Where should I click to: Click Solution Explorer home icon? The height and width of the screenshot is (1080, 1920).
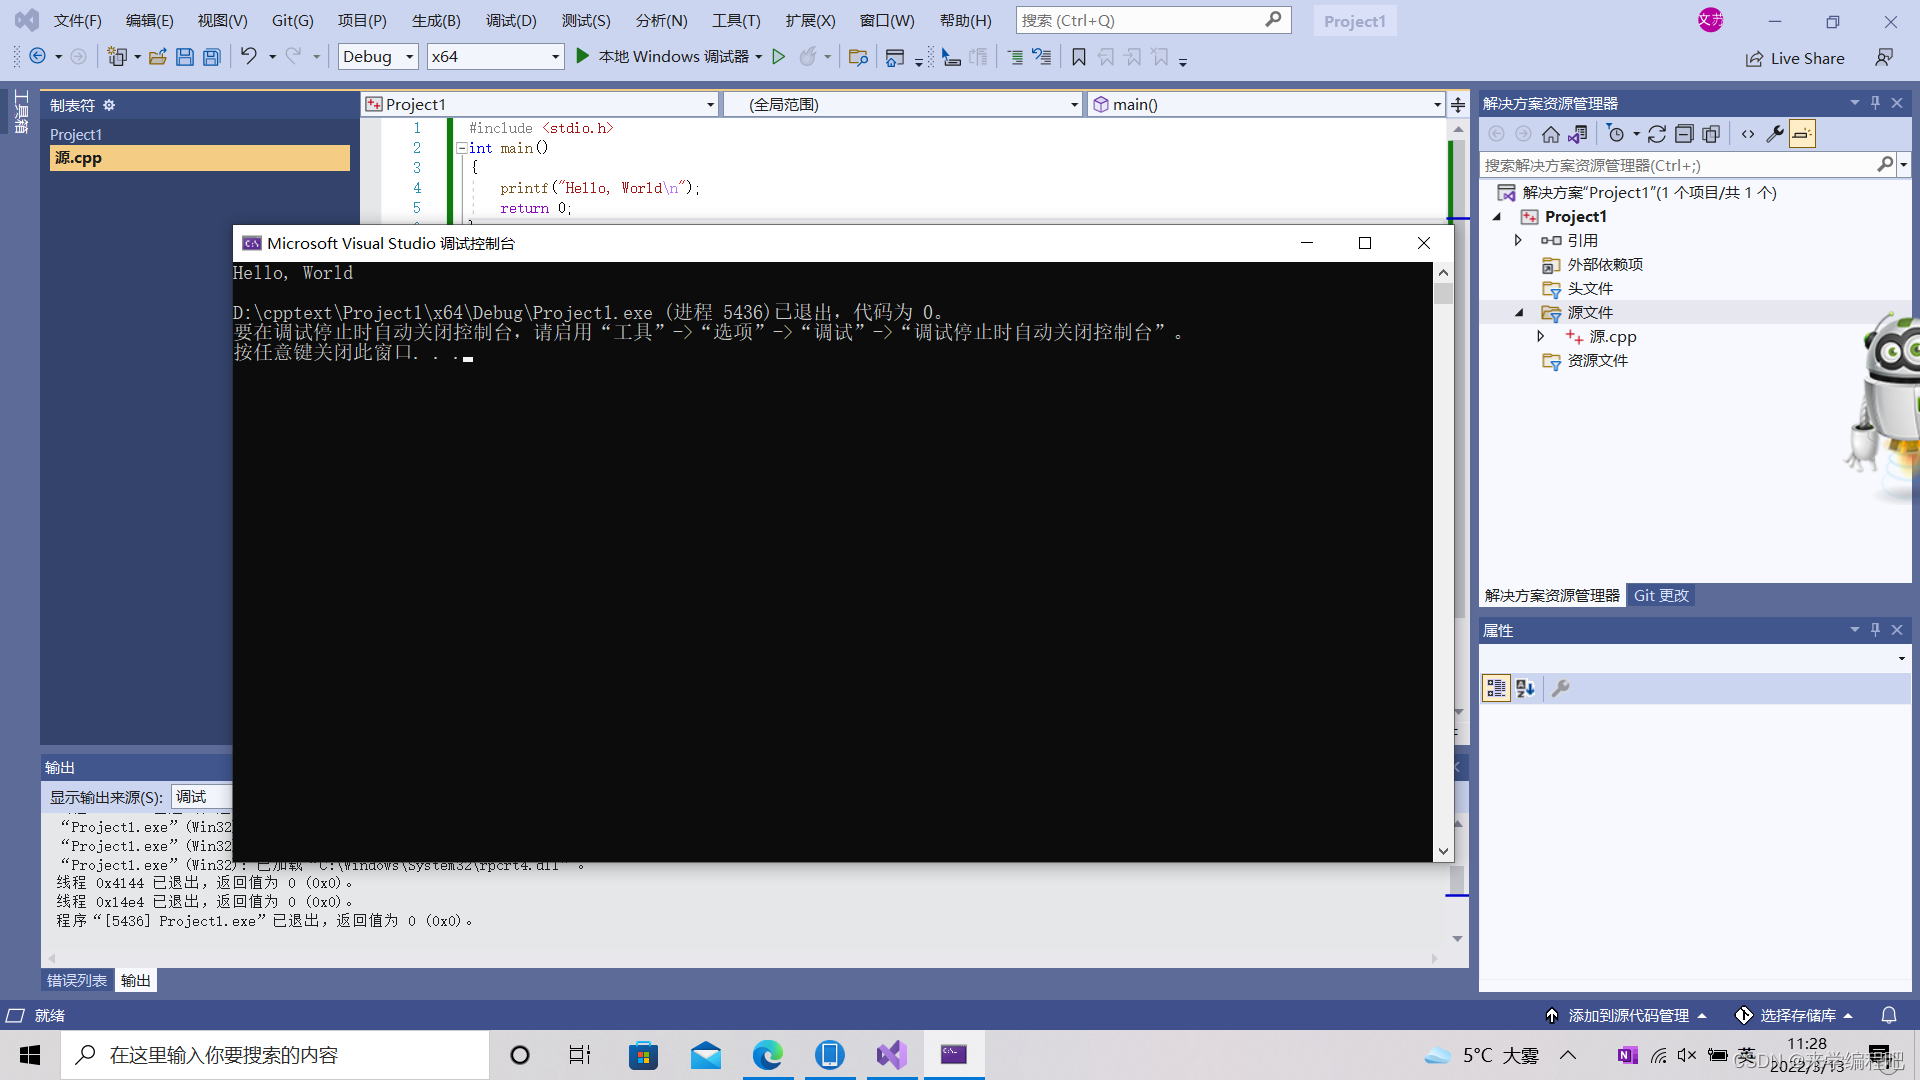click(1550, 134)
